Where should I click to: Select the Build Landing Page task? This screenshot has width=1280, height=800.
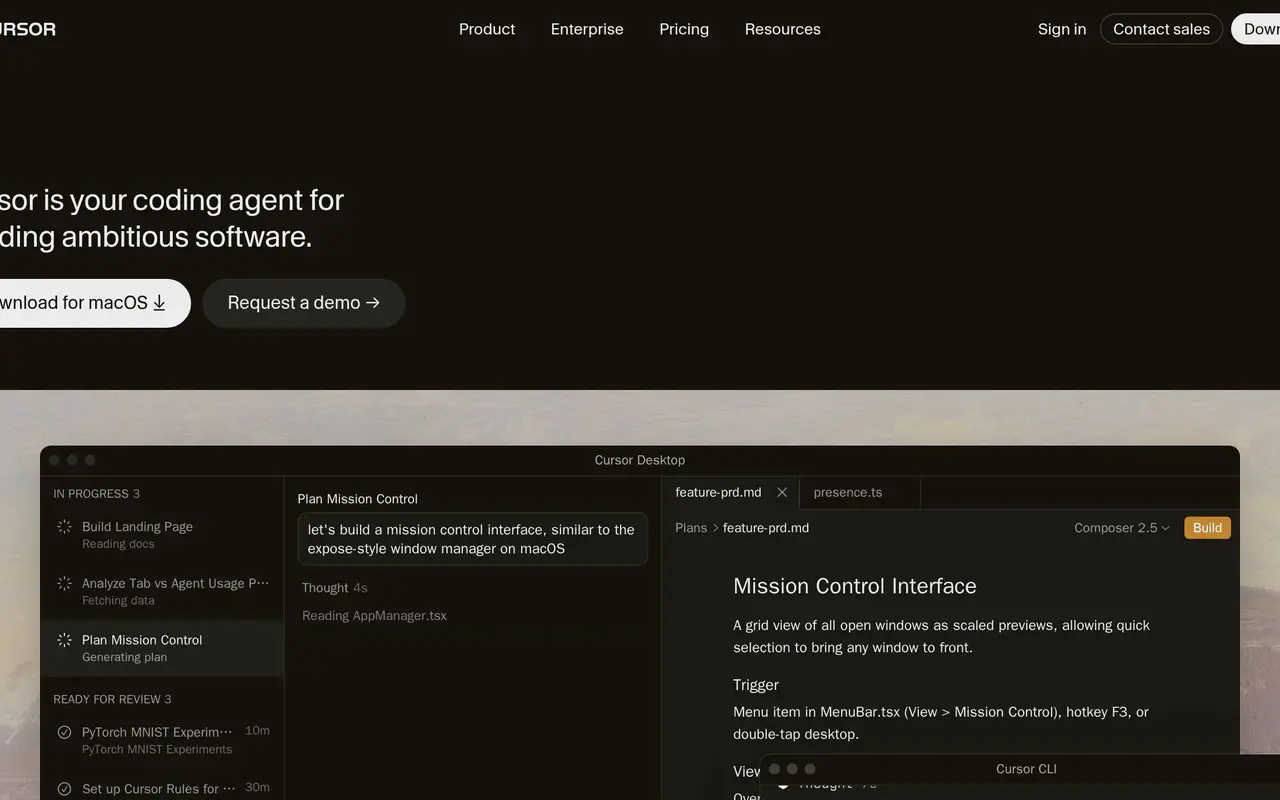[x=162, y=535]
